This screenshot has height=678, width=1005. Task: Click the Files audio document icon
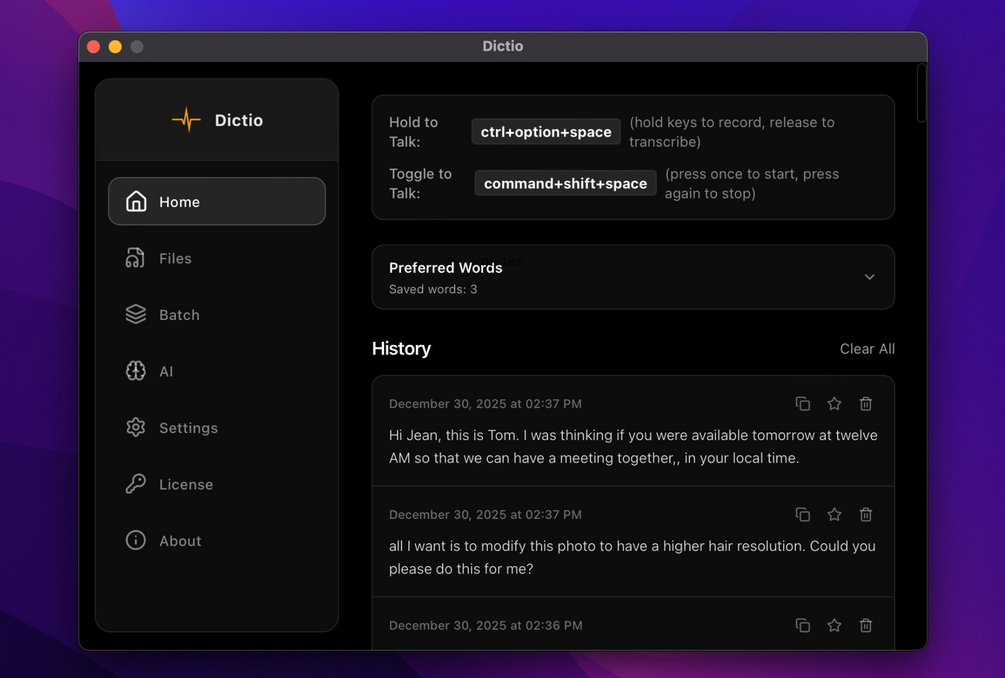135,258
